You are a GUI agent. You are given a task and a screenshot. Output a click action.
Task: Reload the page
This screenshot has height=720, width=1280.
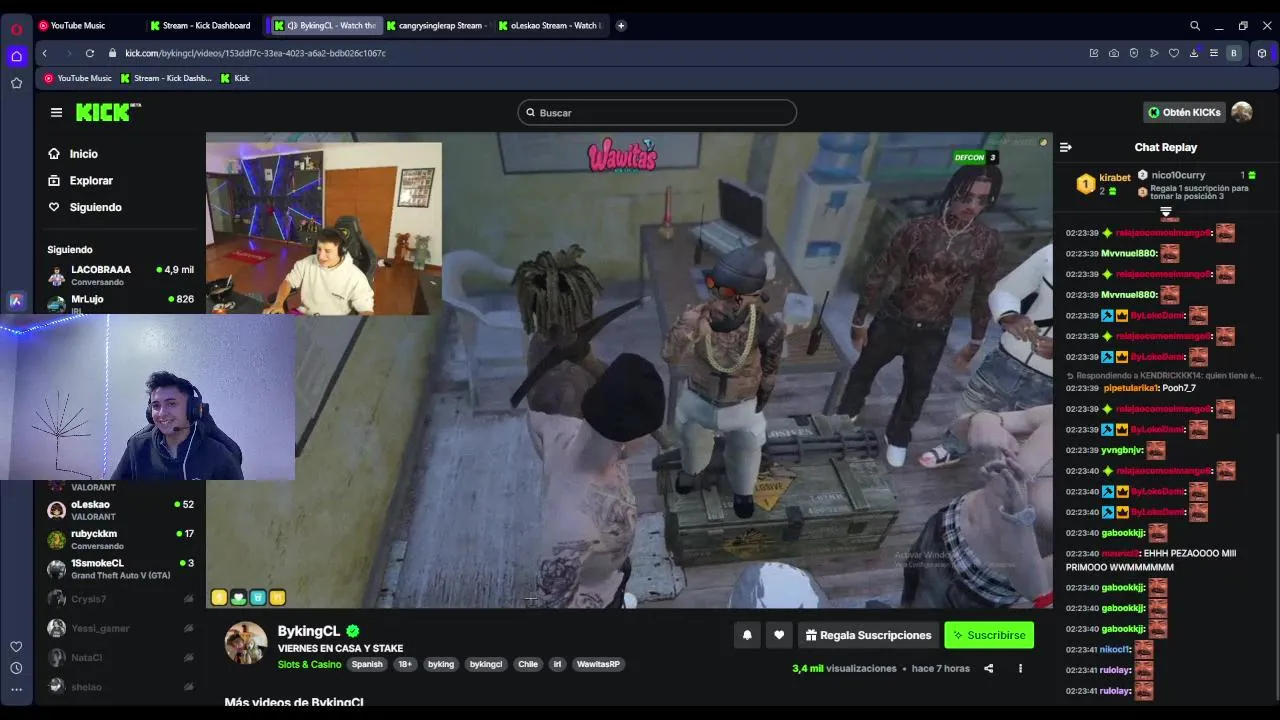[90, 53]
